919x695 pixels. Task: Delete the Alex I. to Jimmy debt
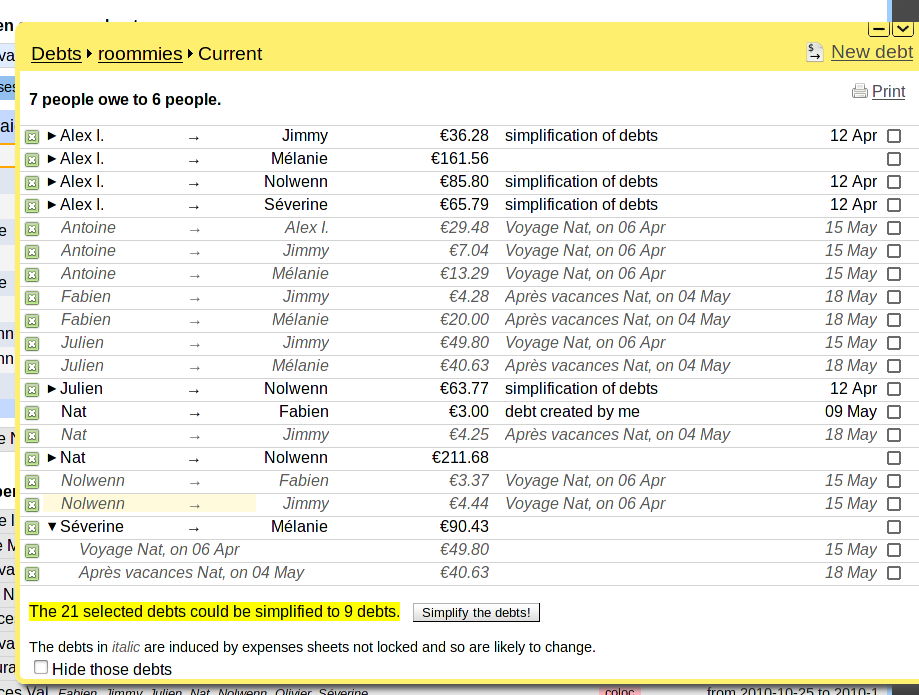(x=32, y=137)
